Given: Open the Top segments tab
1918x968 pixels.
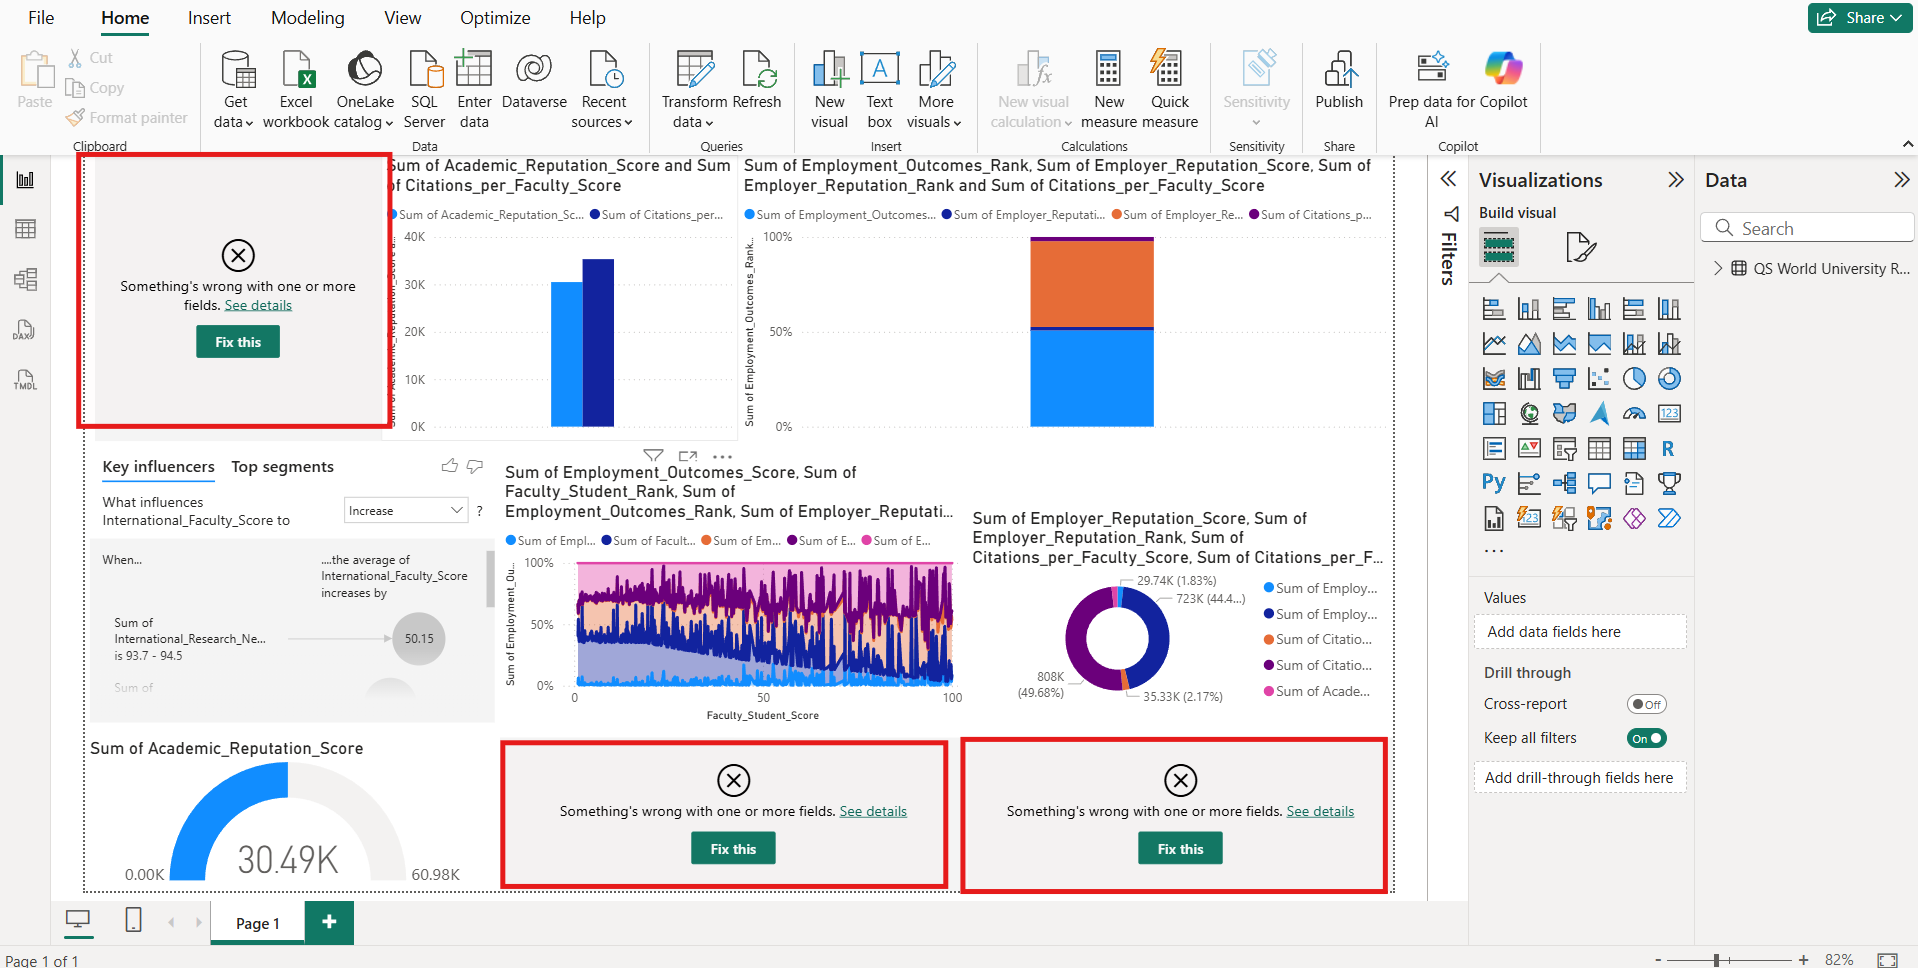Looking at the screenshot, I should 282,466.
